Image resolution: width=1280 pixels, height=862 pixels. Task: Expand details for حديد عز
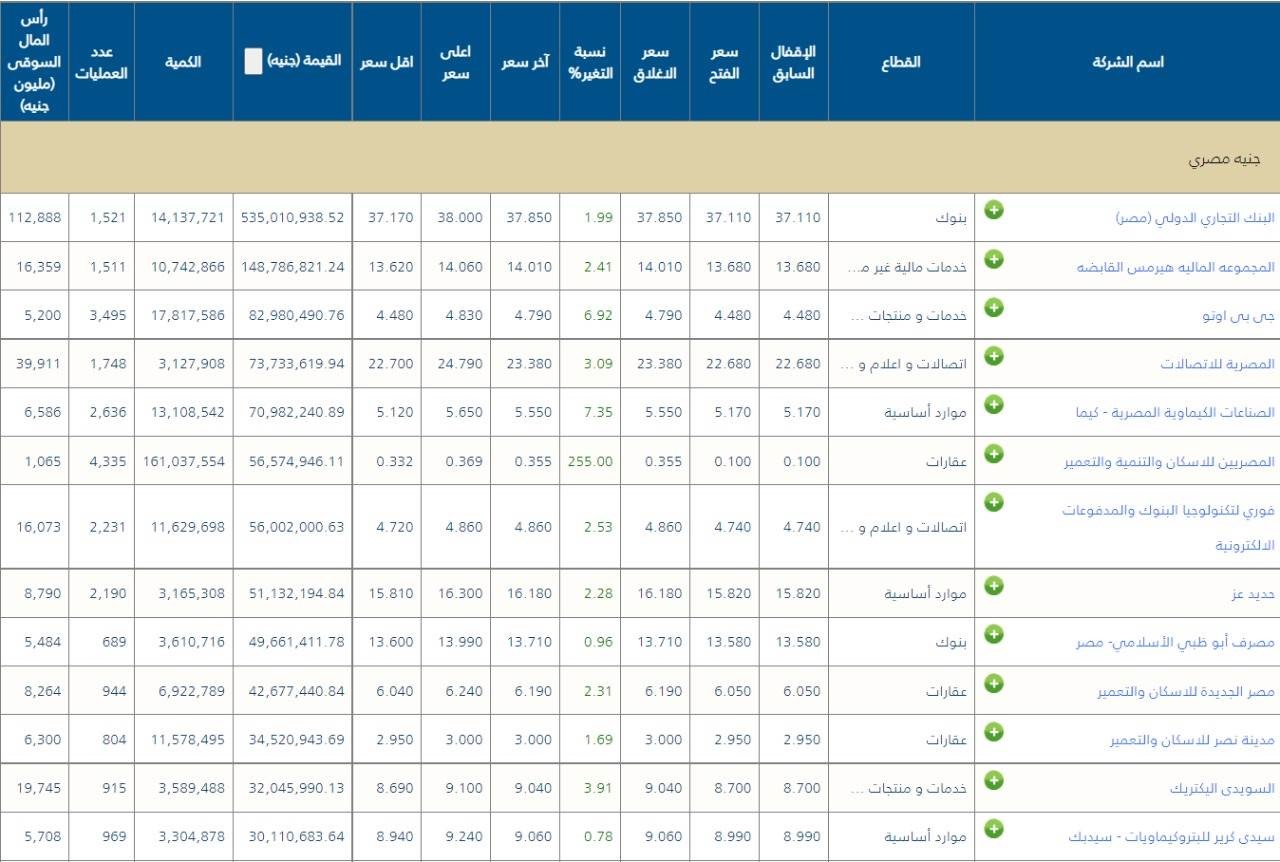[x=994, y=585]
